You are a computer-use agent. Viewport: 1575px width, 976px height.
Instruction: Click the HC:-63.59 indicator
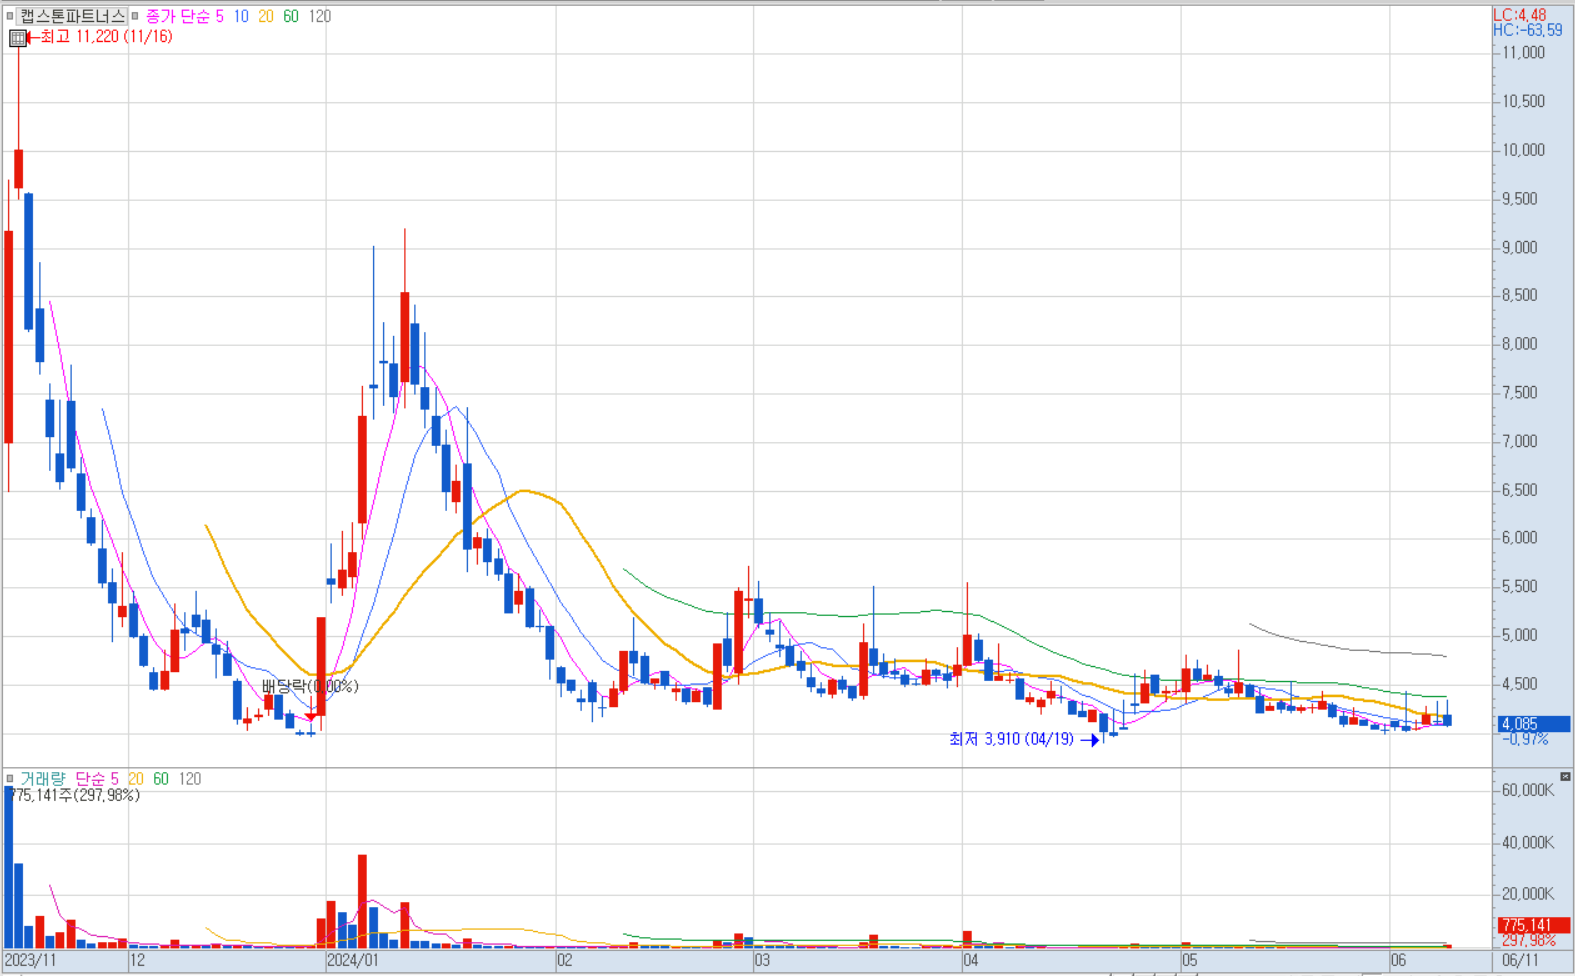1528,30
